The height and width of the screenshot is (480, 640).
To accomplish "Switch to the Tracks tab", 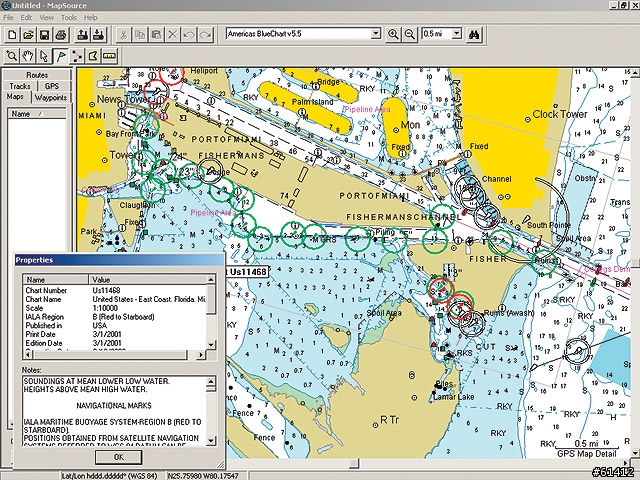I will (x=20, y=86).
